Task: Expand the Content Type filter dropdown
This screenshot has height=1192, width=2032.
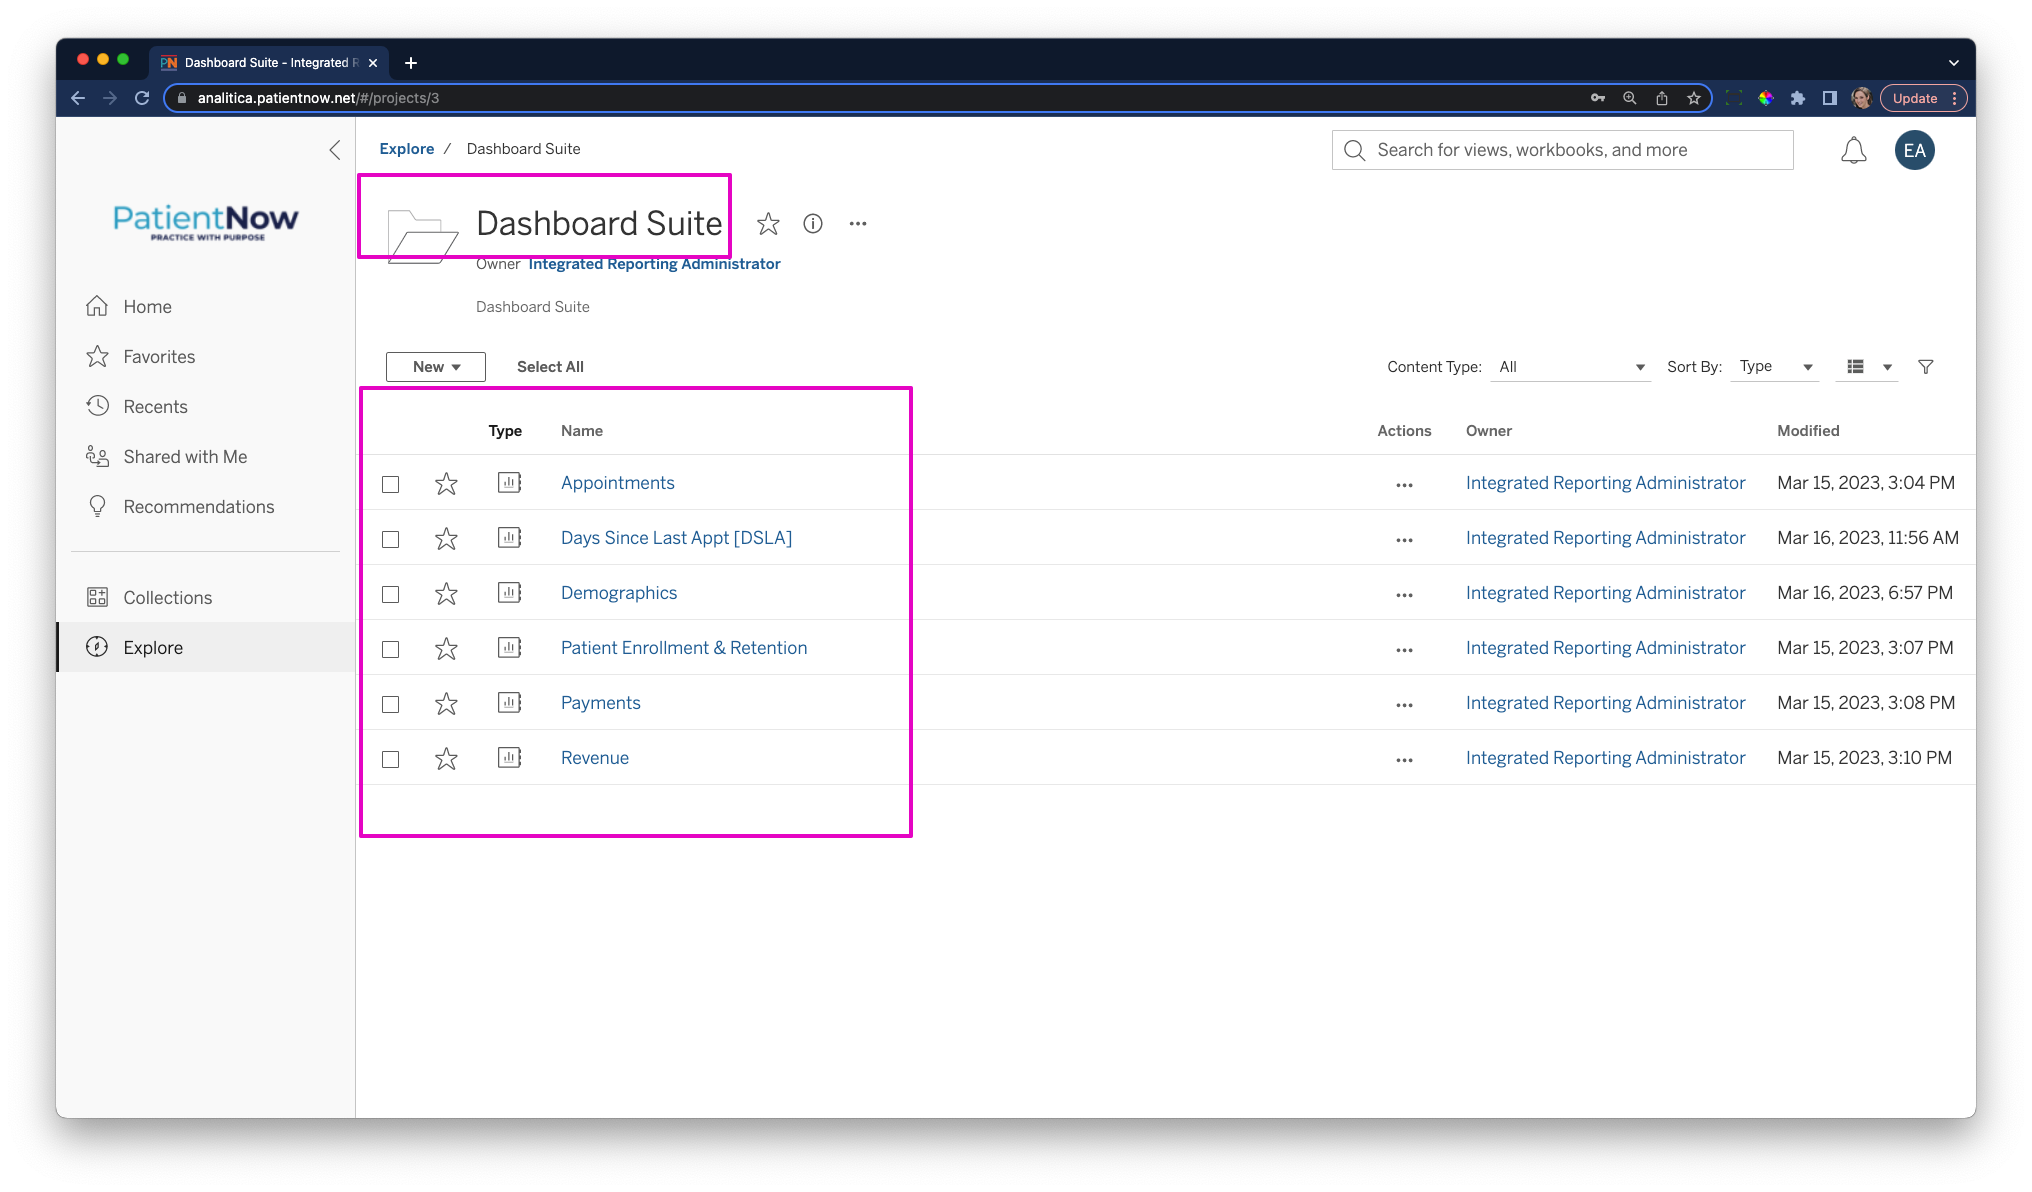Action: (1569, 366)
